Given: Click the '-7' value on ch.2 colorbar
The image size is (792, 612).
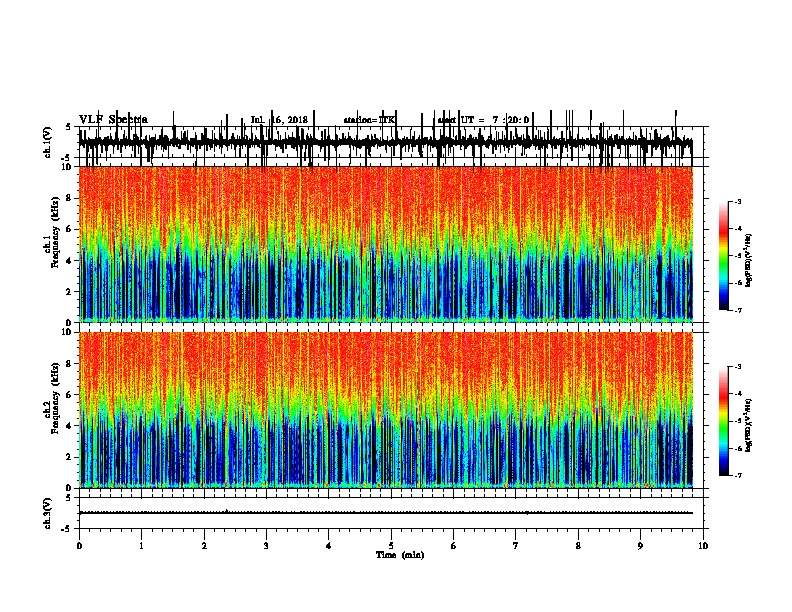Looking at the screenshot, I should tap(737, 475).
